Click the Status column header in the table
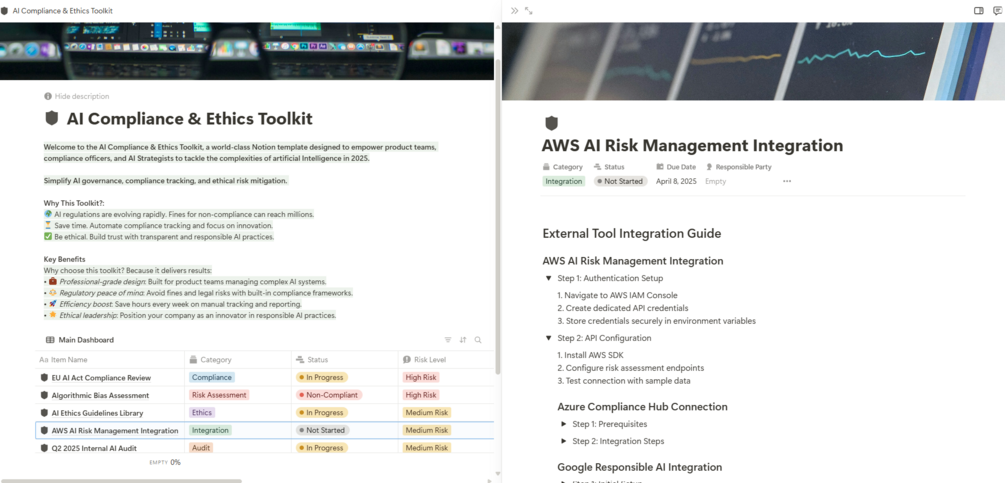1005x483 pixels. (x=344, y=360)
